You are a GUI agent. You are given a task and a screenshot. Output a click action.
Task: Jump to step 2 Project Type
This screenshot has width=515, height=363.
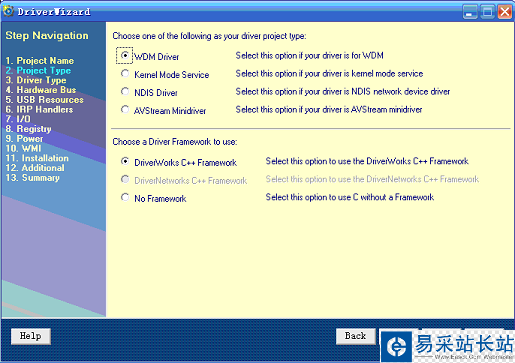click(38, 70)
